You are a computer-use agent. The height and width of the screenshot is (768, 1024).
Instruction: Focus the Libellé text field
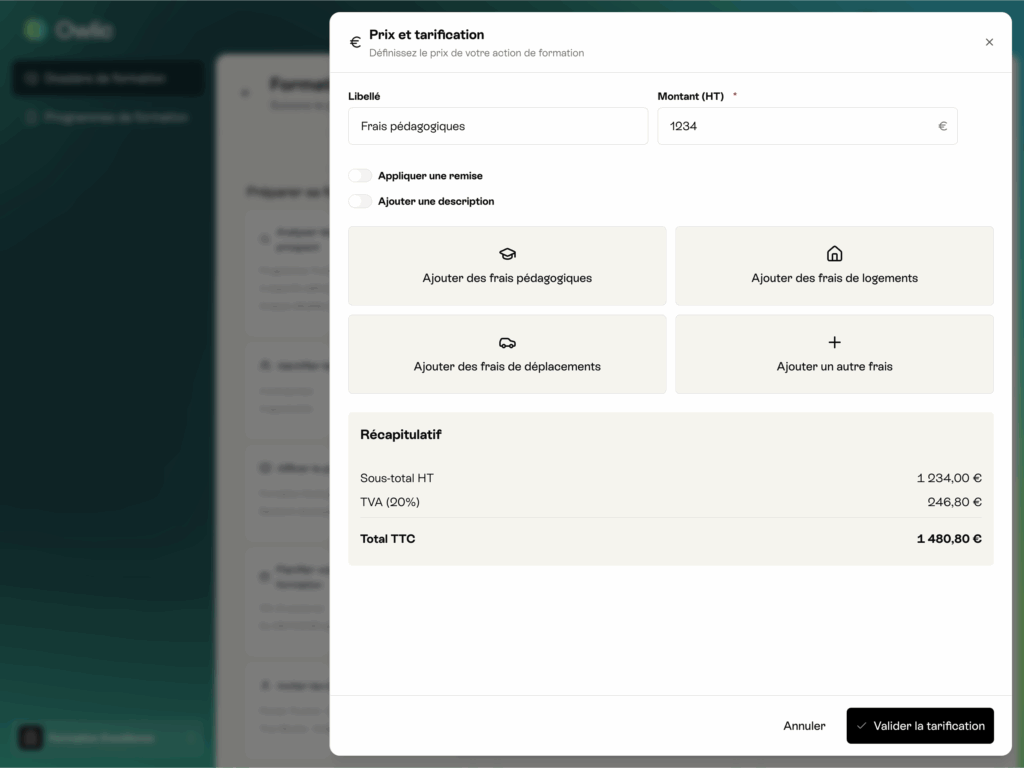click(x=498, y=127)
